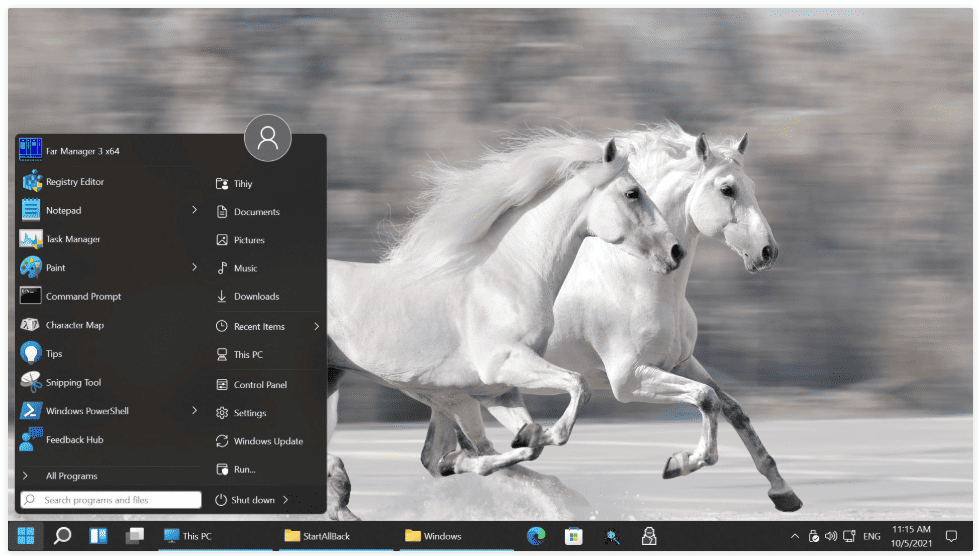The height and width of the screenshot is (556, 979).
Task: Click the tray lock-shaped device icon
Action: point(813,536)
